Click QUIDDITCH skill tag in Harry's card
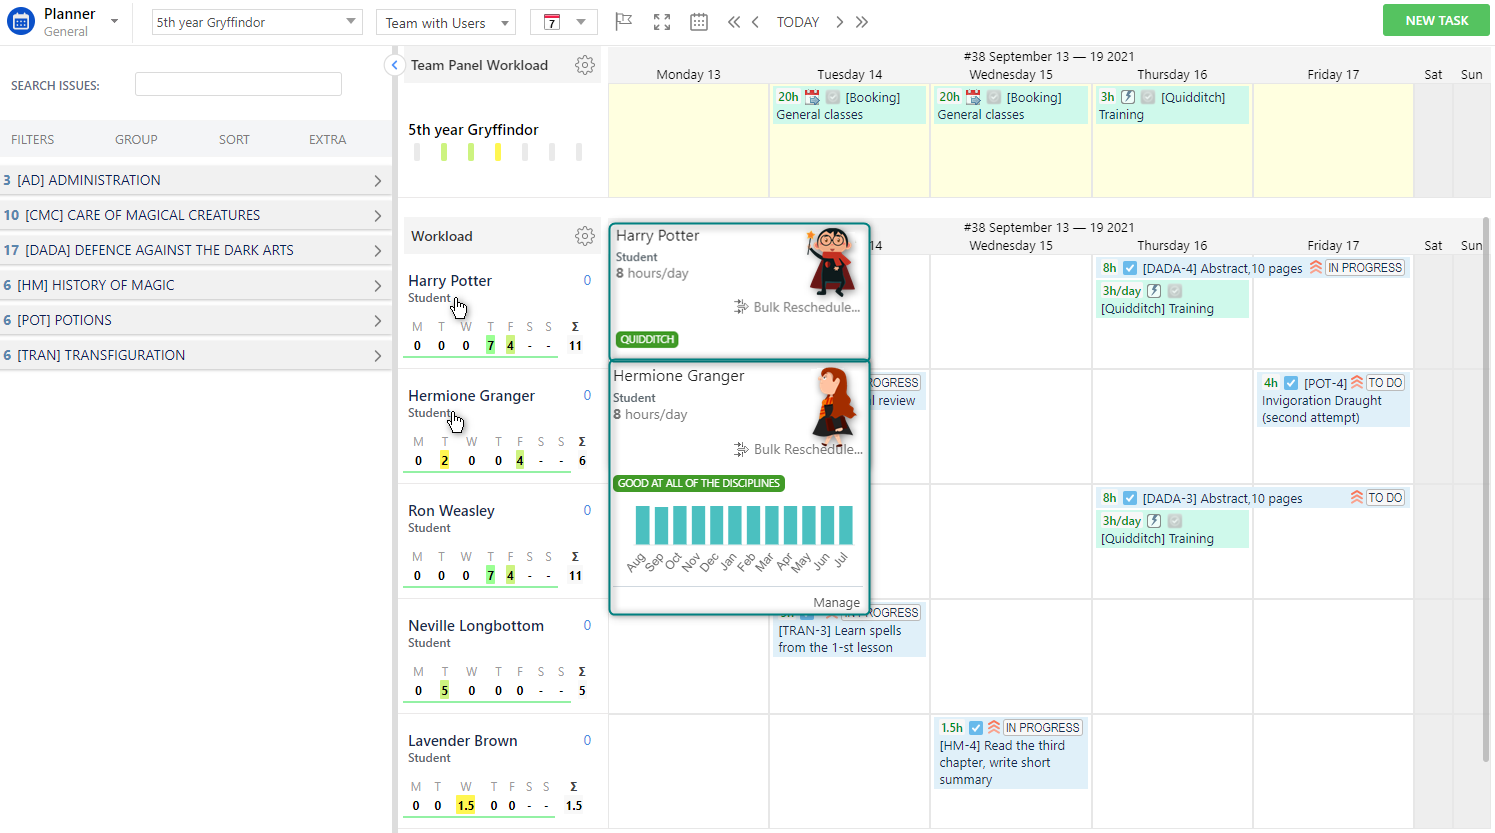The height and width of the screenshot is (833, 1495). tap(647, 339)
